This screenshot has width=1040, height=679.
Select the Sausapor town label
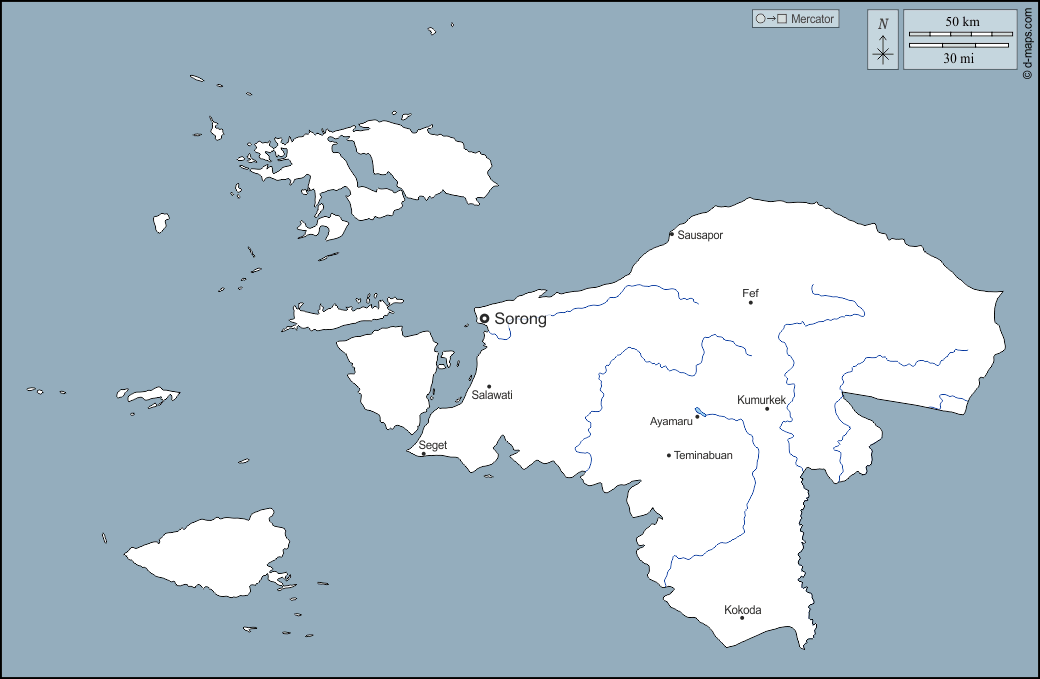tap(700, 235)
